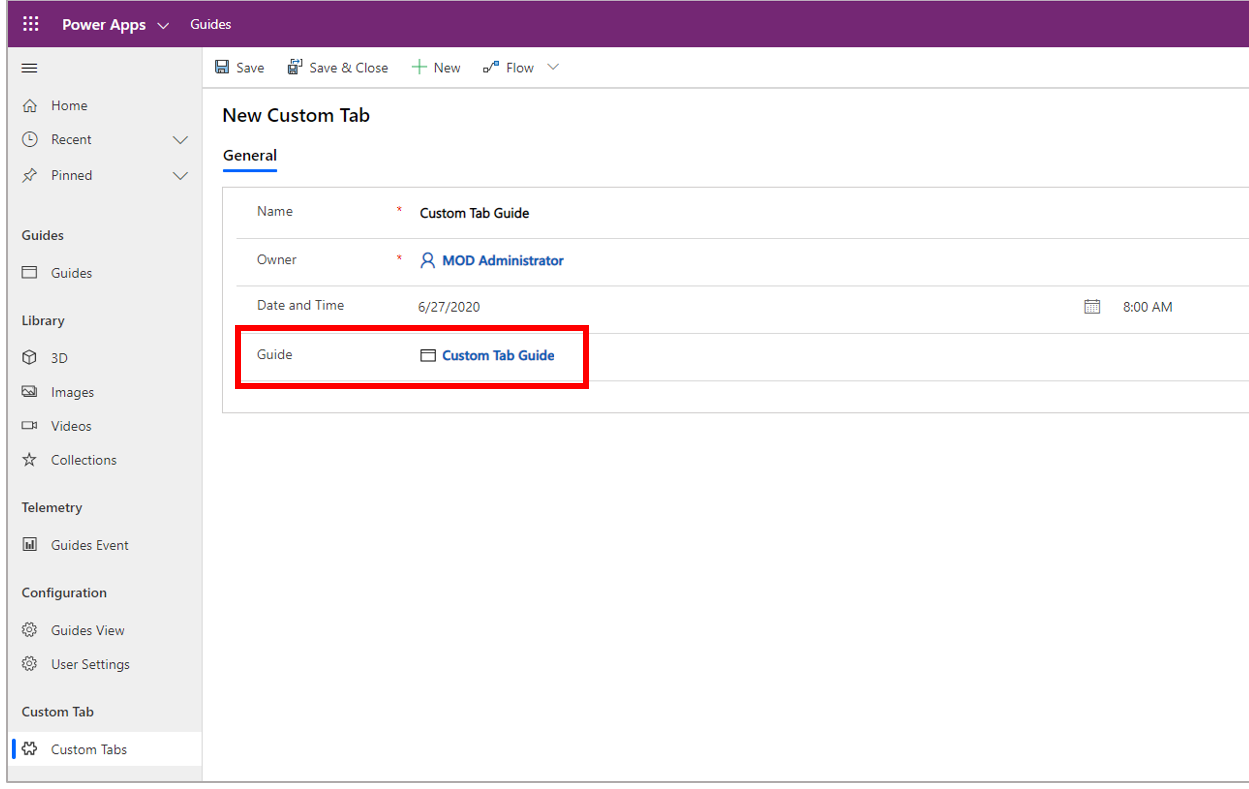Click the Custom Tabs puzzle icon
This screenshot has height=789, width=1249.
pyautogui.click(x=30, y=749)
